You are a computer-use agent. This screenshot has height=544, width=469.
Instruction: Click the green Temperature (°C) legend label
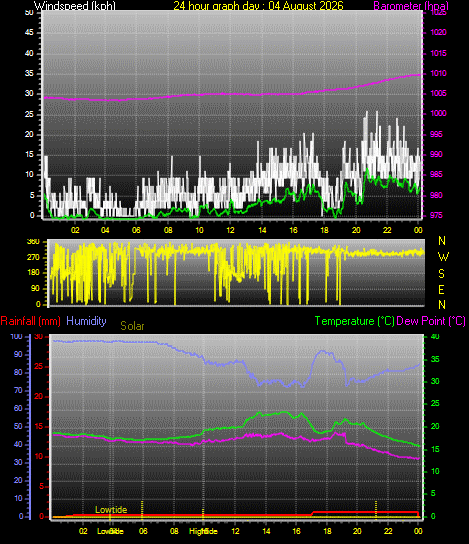(x=355, y=321)
